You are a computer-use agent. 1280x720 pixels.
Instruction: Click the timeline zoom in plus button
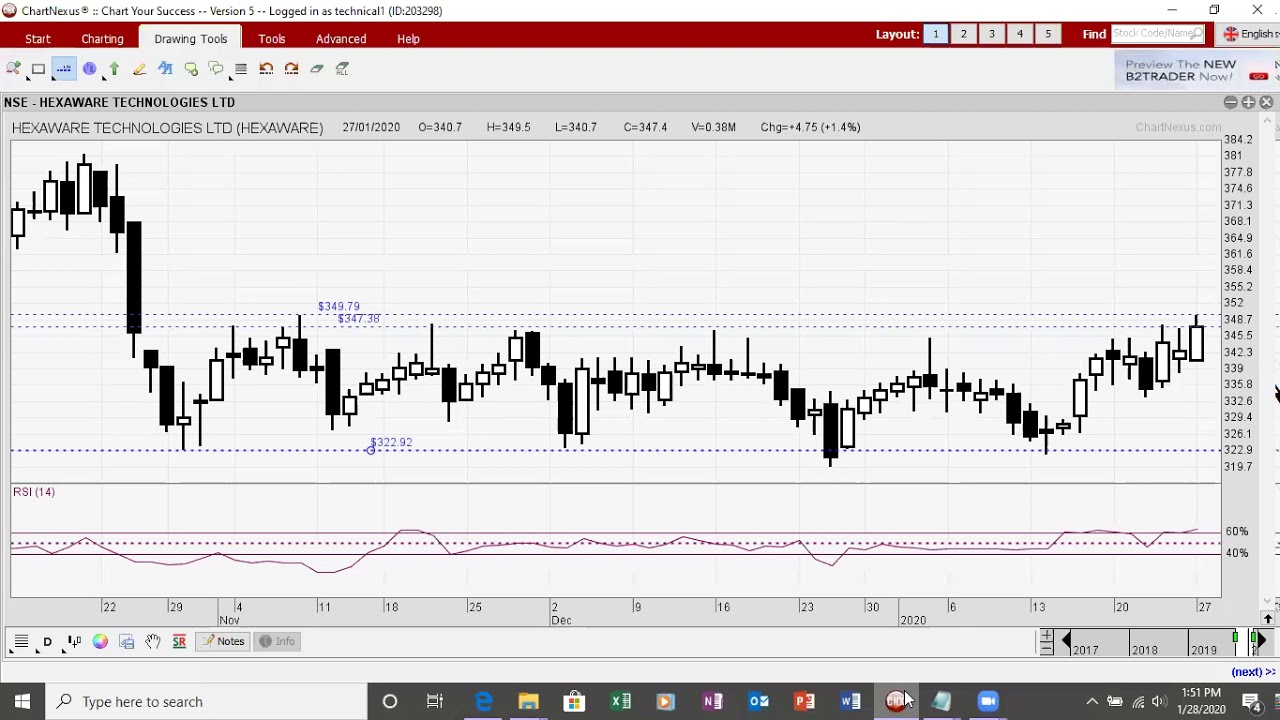(x=1046, y=636)
